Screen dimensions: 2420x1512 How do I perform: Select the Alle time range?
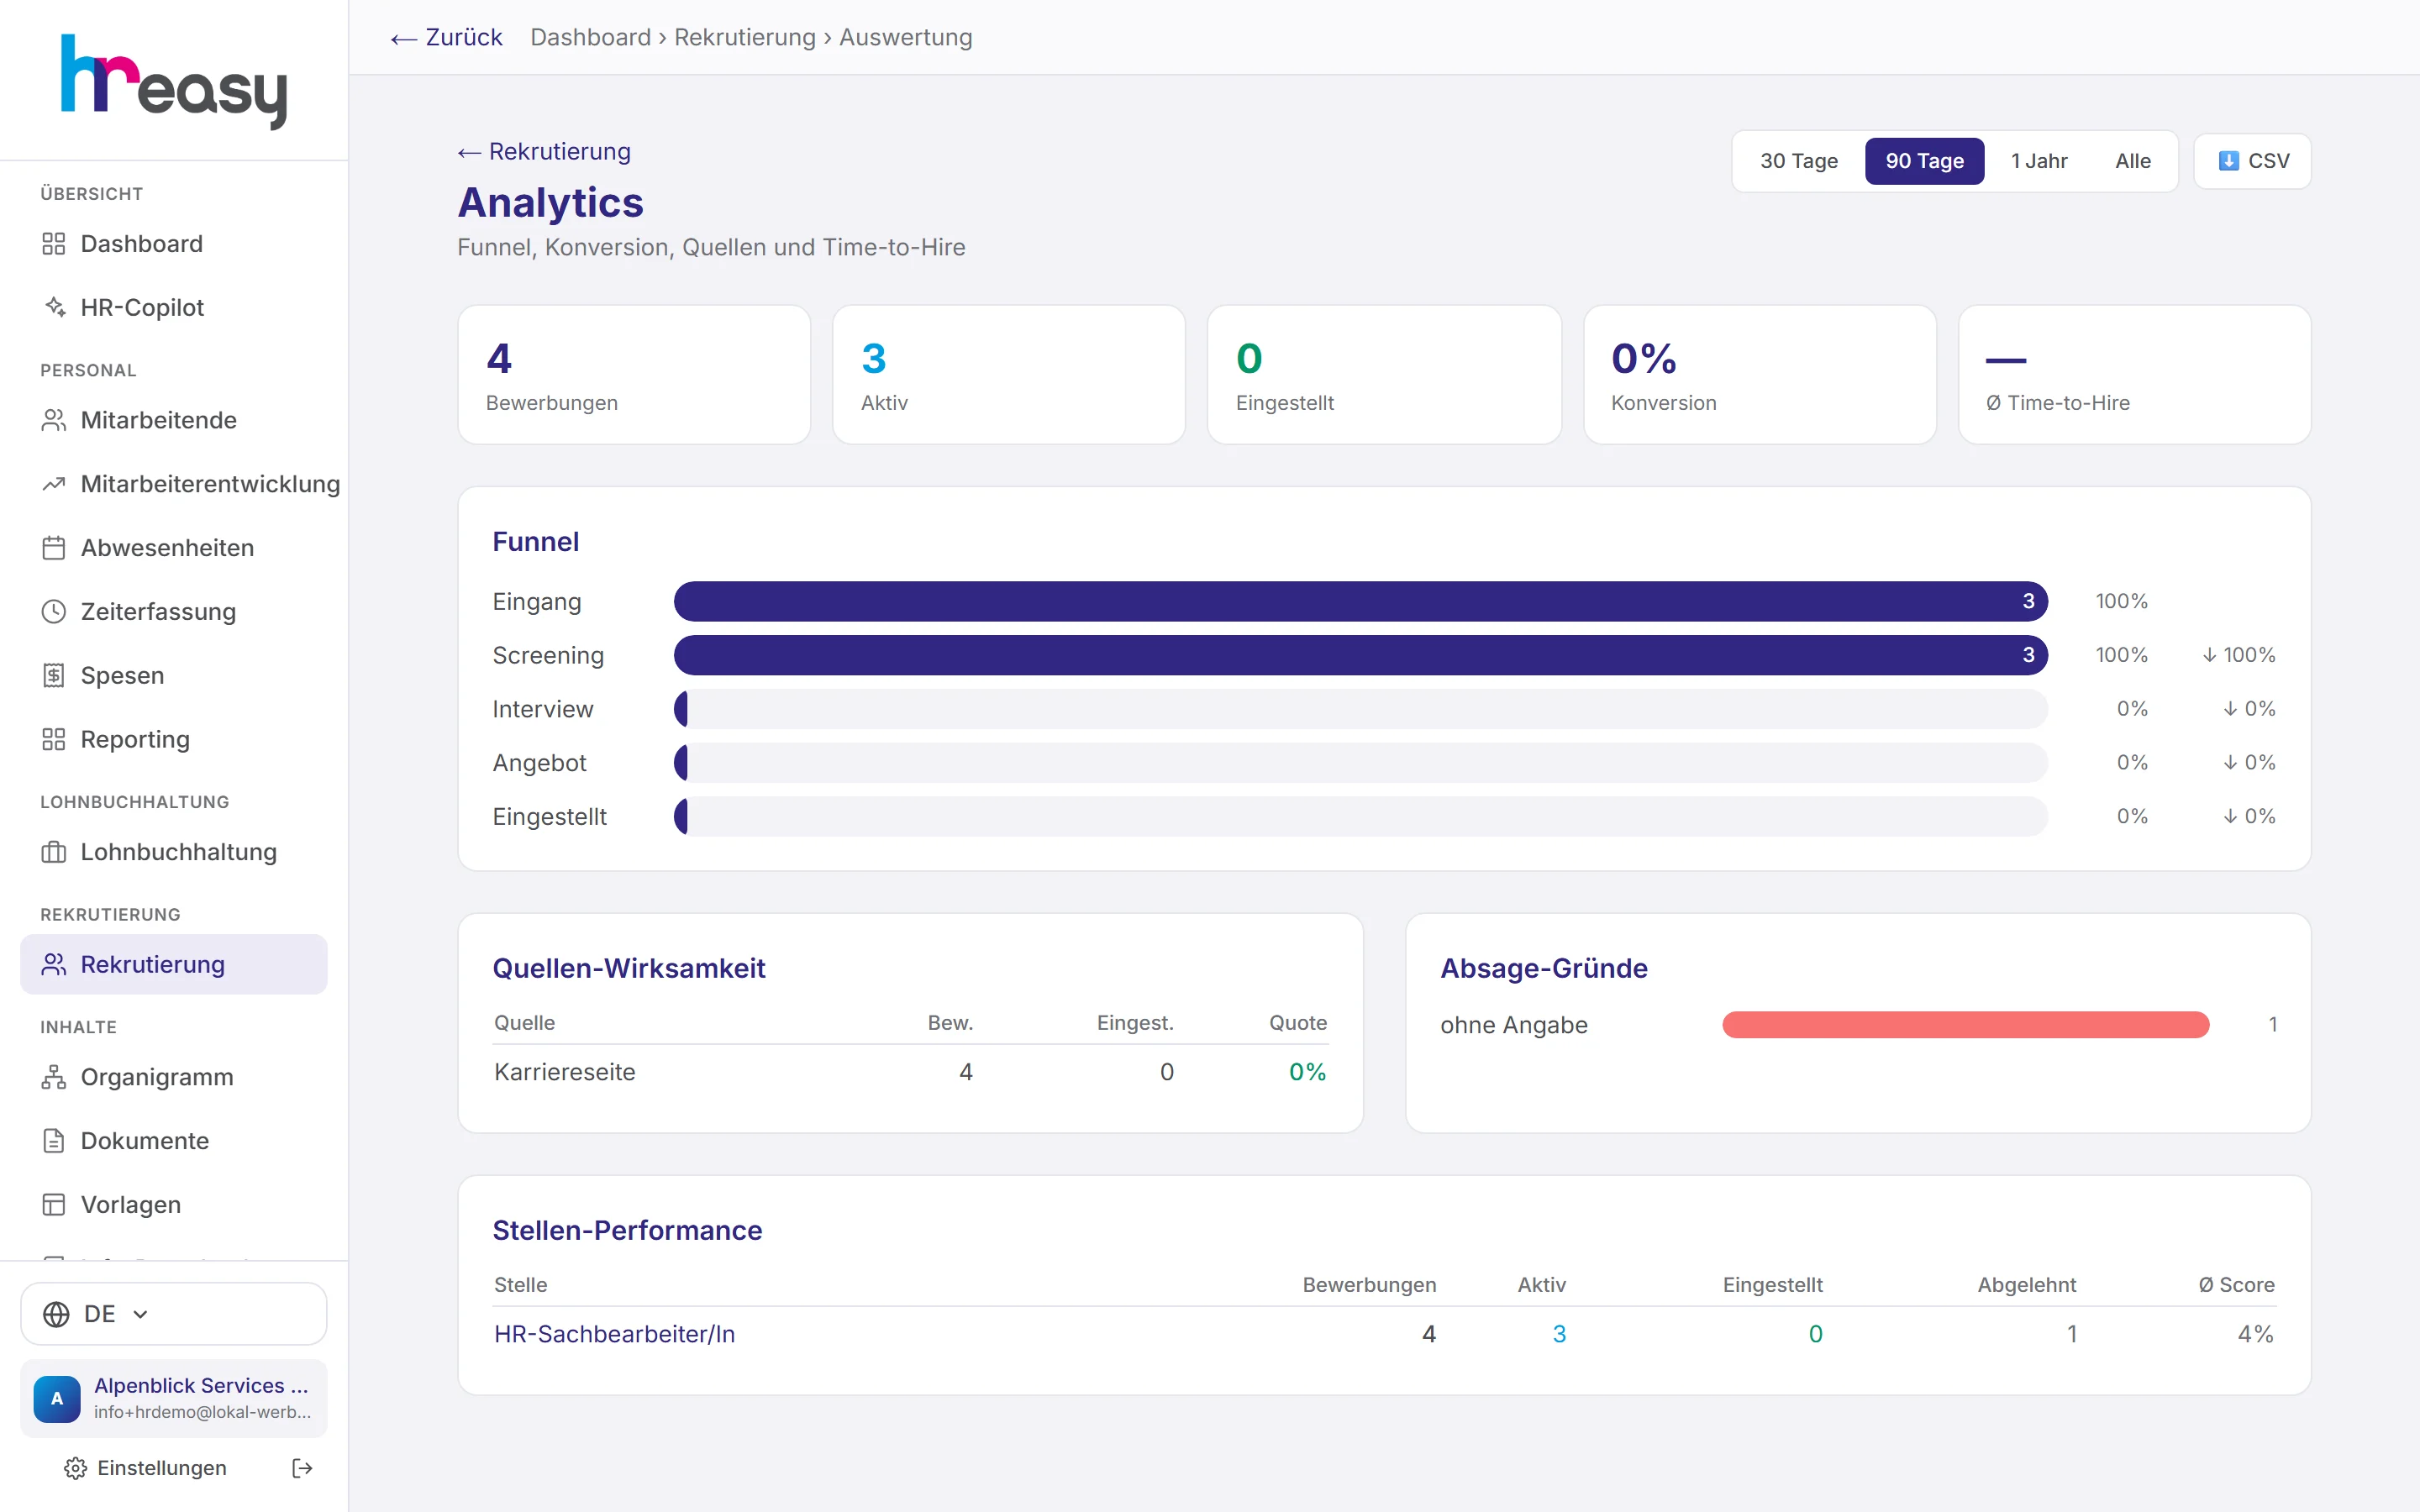[x=2133, y=161]
